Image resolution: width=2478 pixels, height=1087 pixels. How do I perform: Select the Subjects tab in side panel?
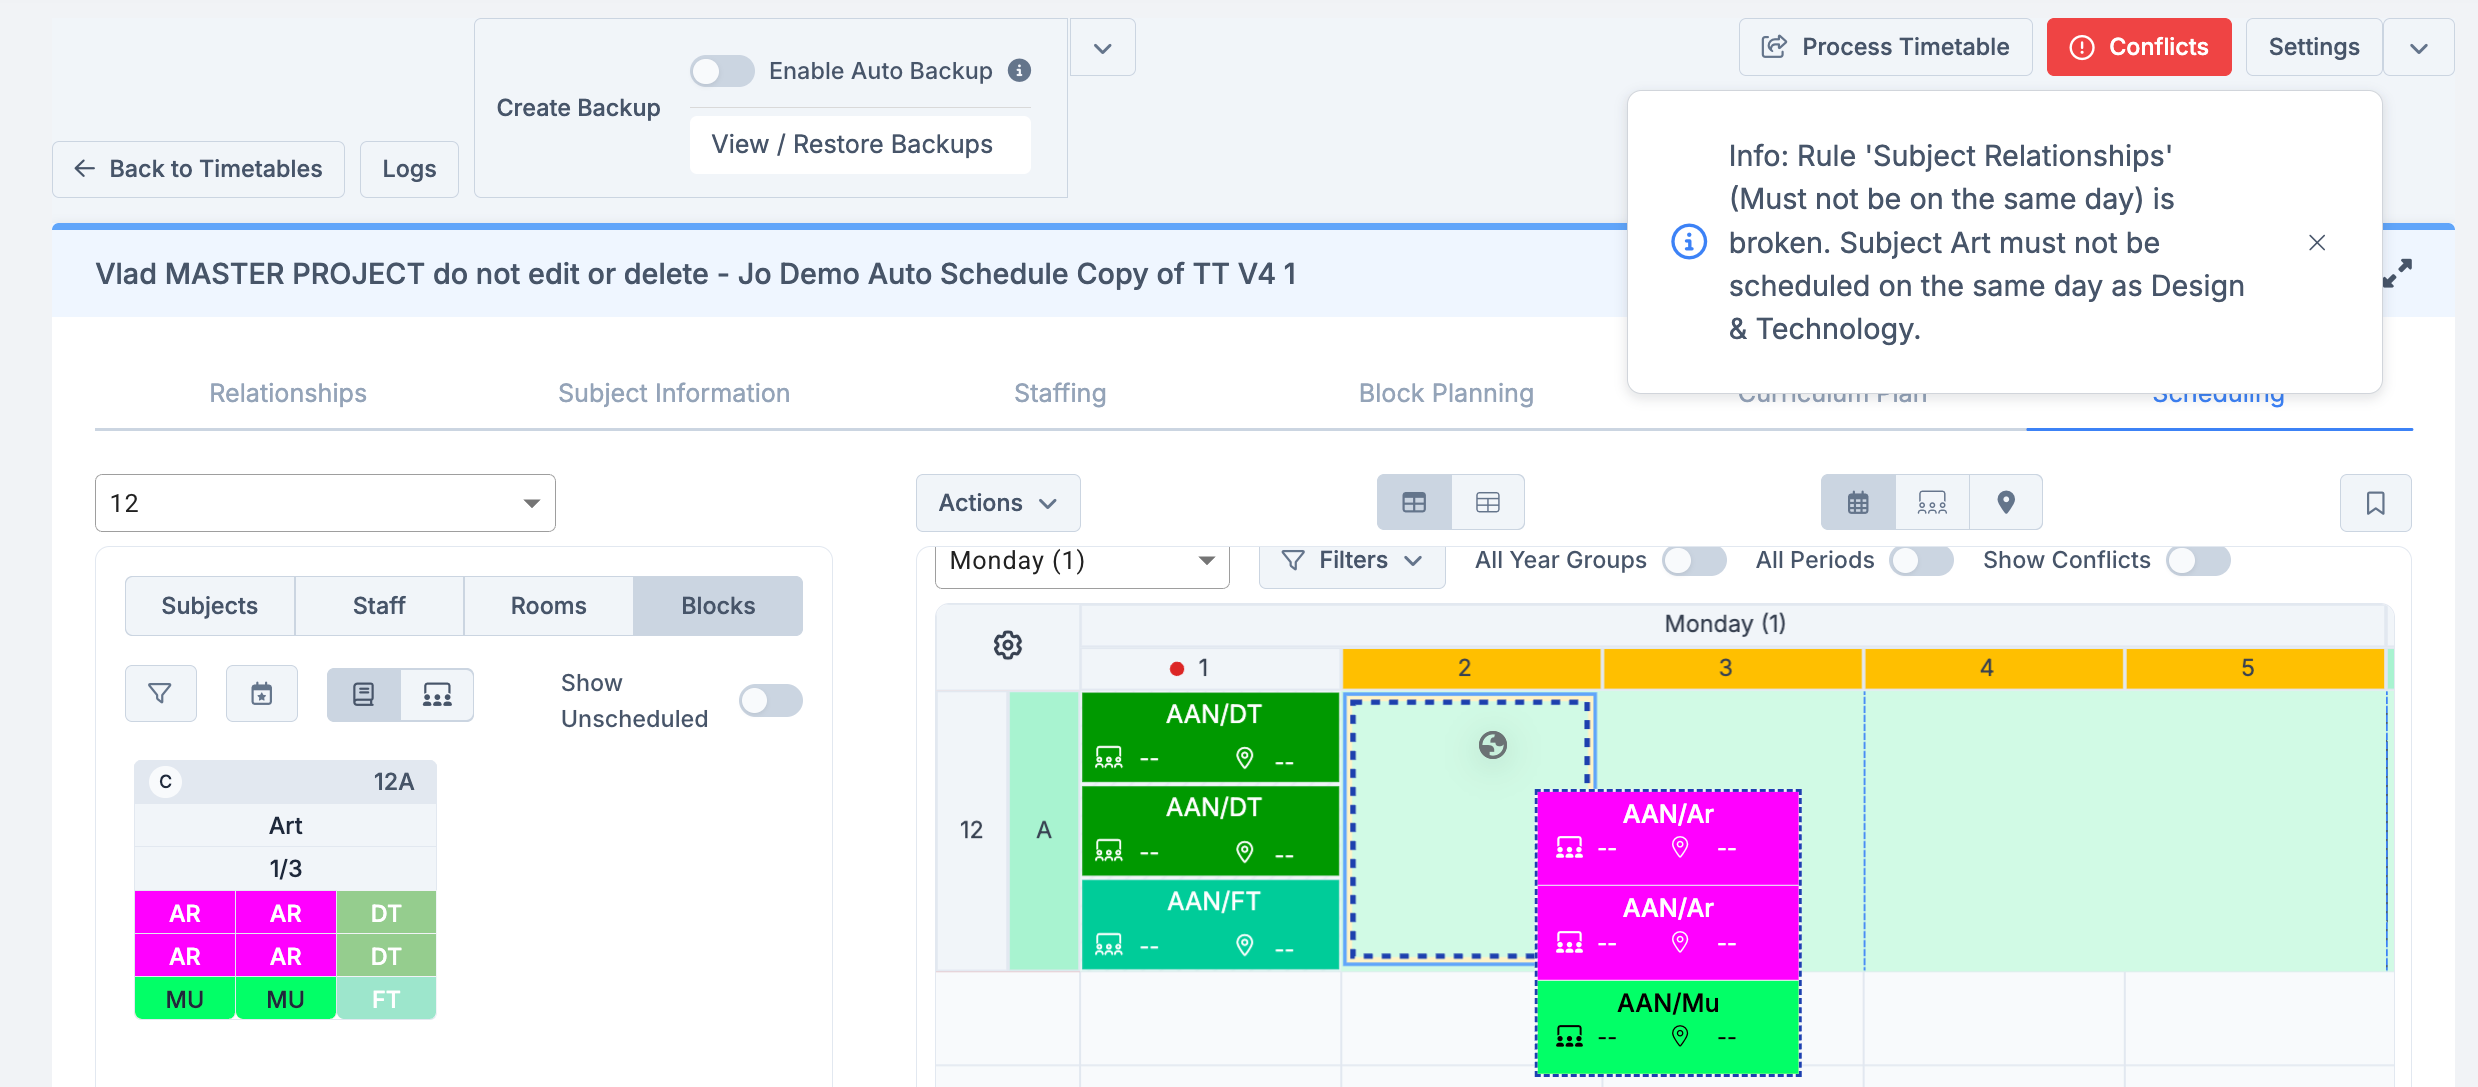(210, 606)
